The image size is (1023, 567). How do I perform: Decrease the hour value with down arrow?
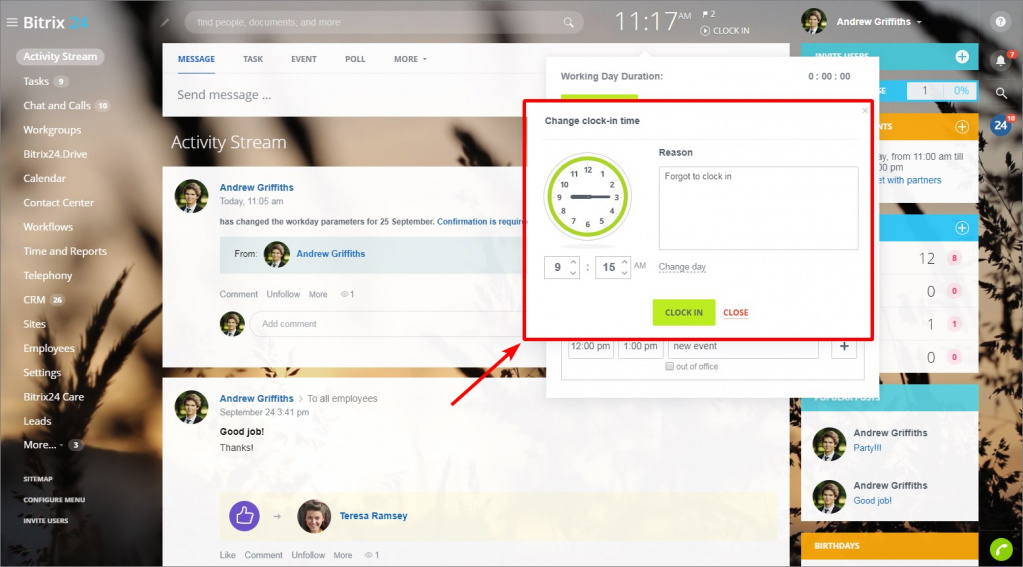pos(573,273)
